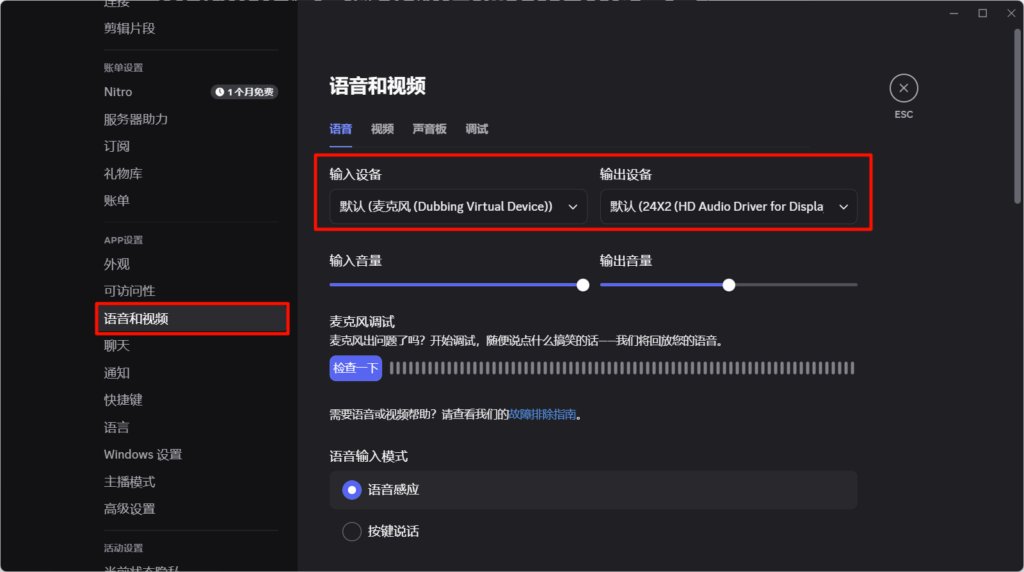The image size is (1024, 572).
Task: Adjust the 输入音量 slider handle
Action: [583, 285]
